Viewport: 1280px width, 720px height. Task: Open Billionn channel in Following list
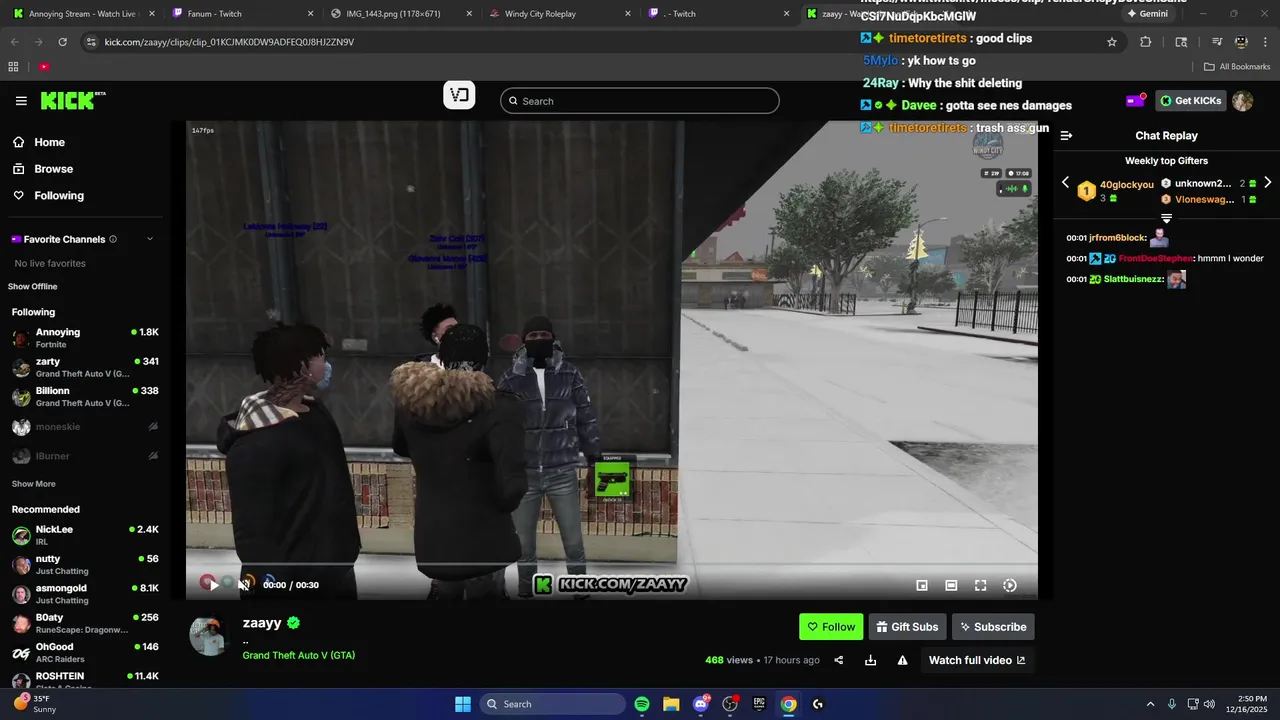coord(84,397)
